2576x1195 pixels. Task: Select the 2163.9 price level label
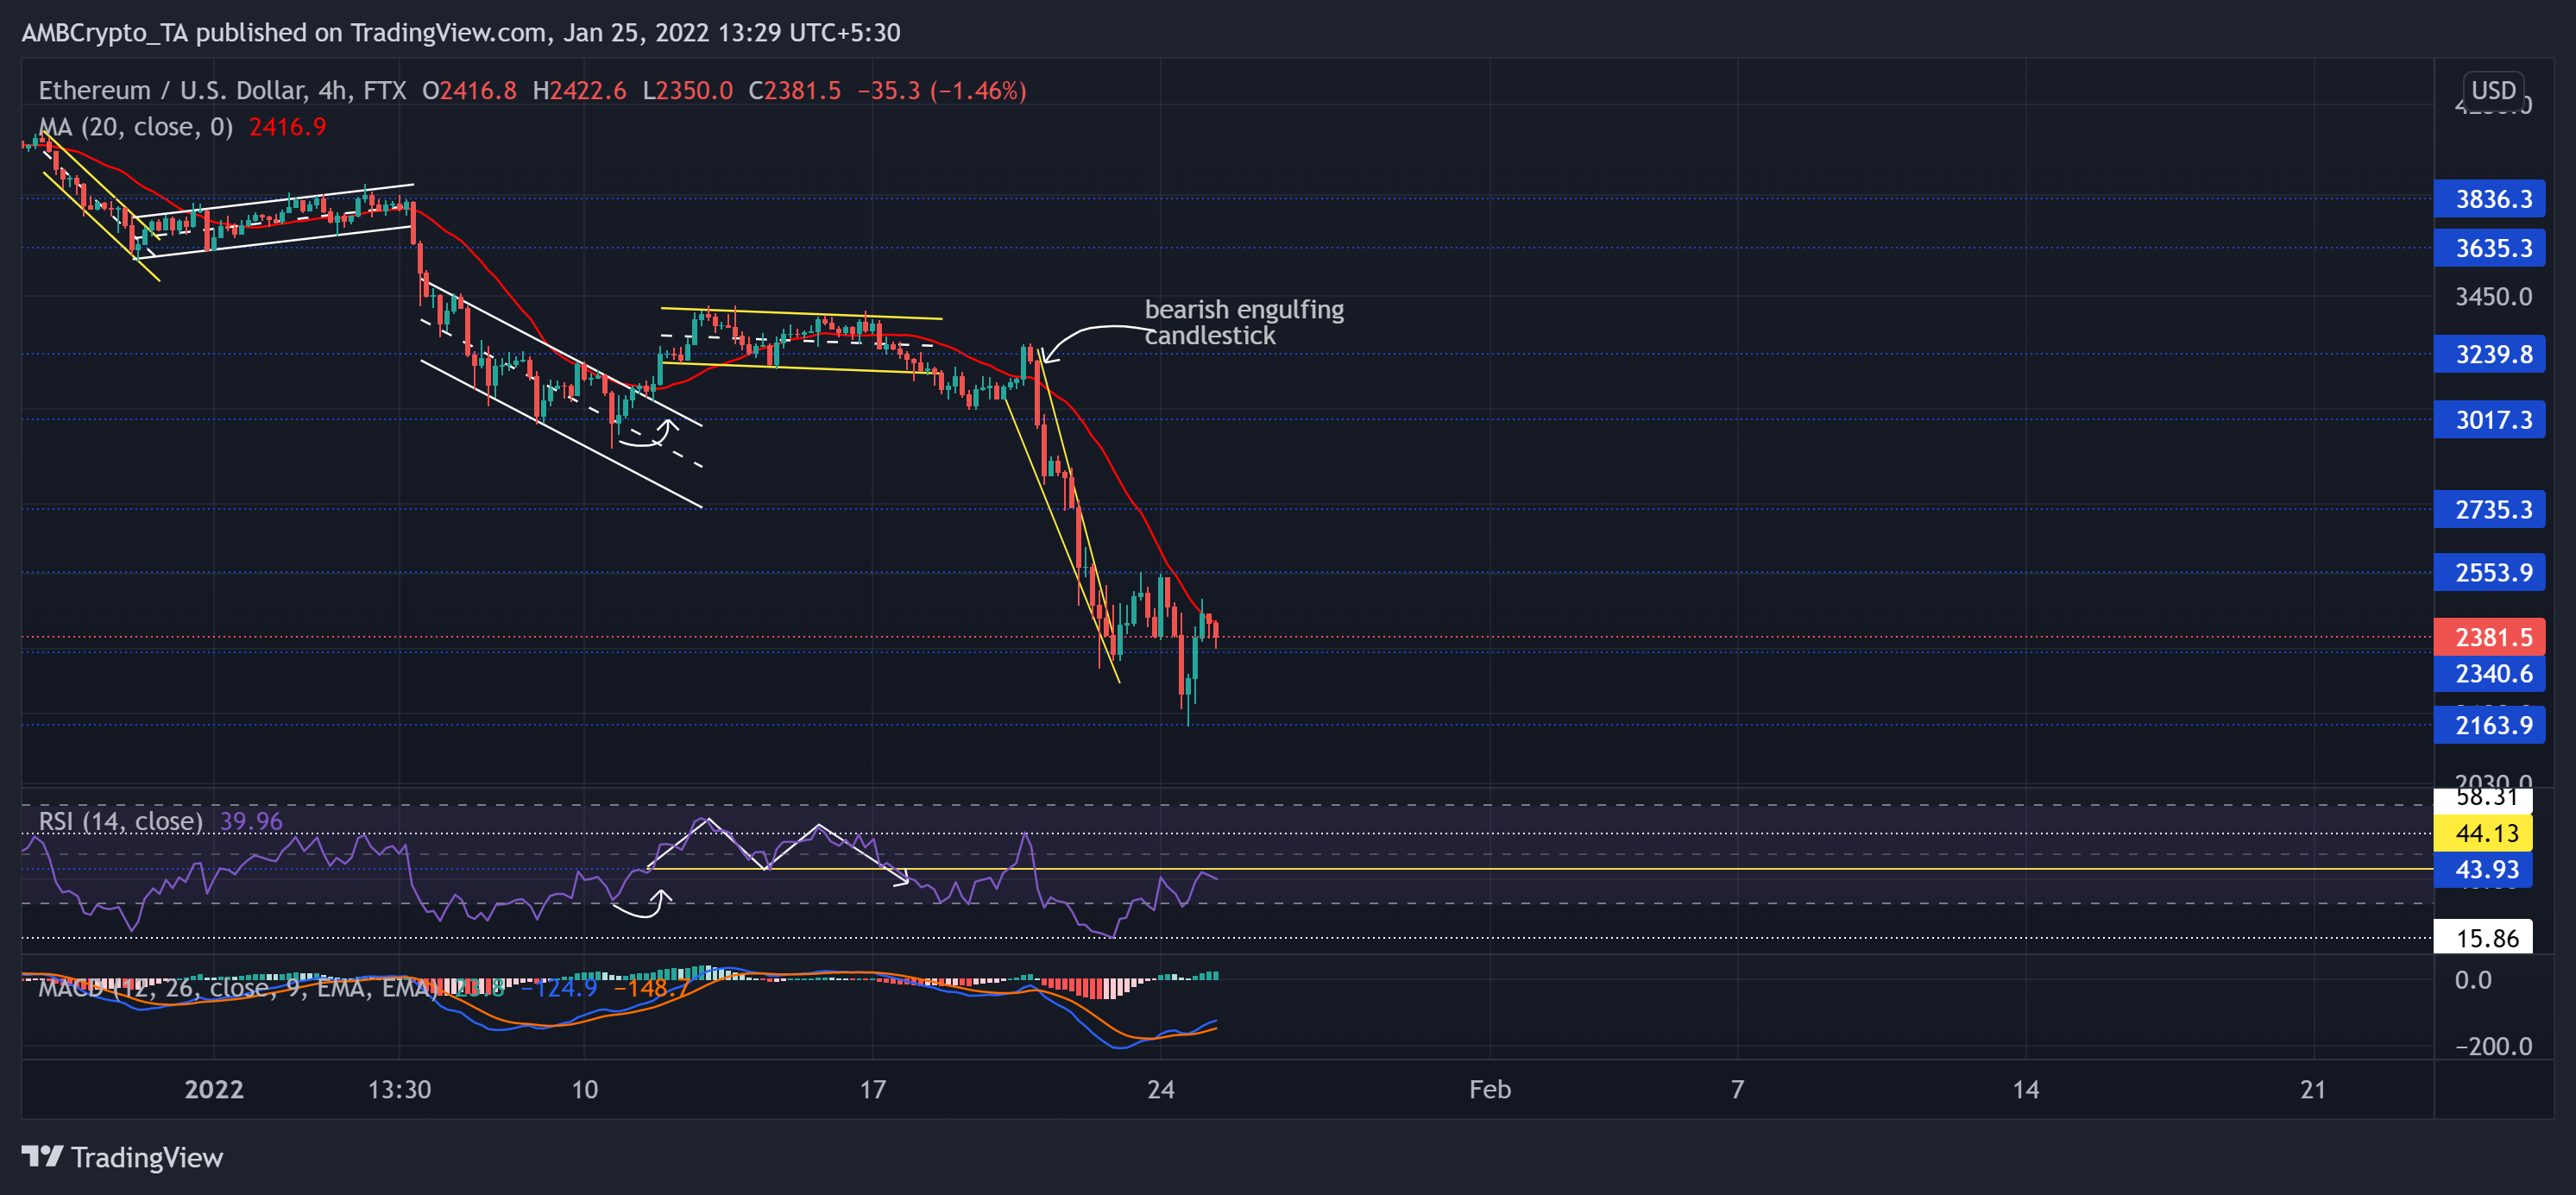[2489, 725]
